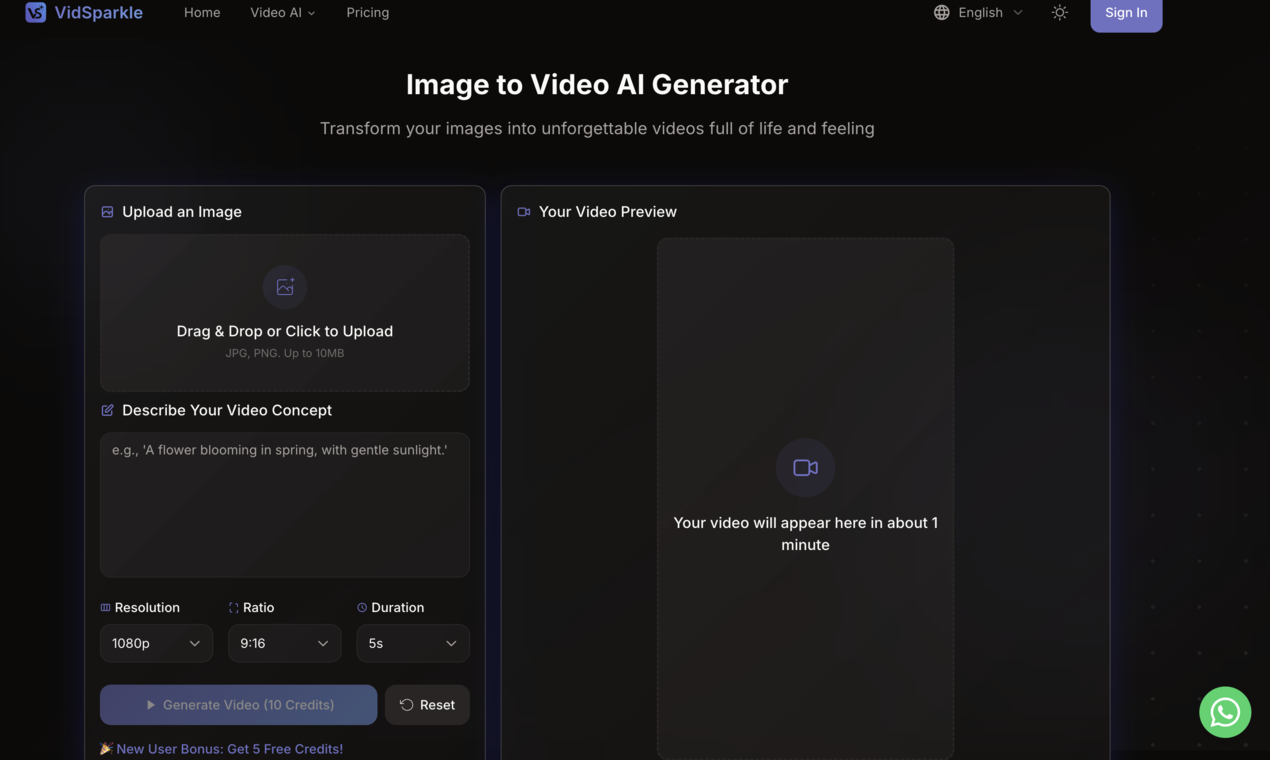Click the Reset button
This screenshot has width=1270, height=760.
427,705
